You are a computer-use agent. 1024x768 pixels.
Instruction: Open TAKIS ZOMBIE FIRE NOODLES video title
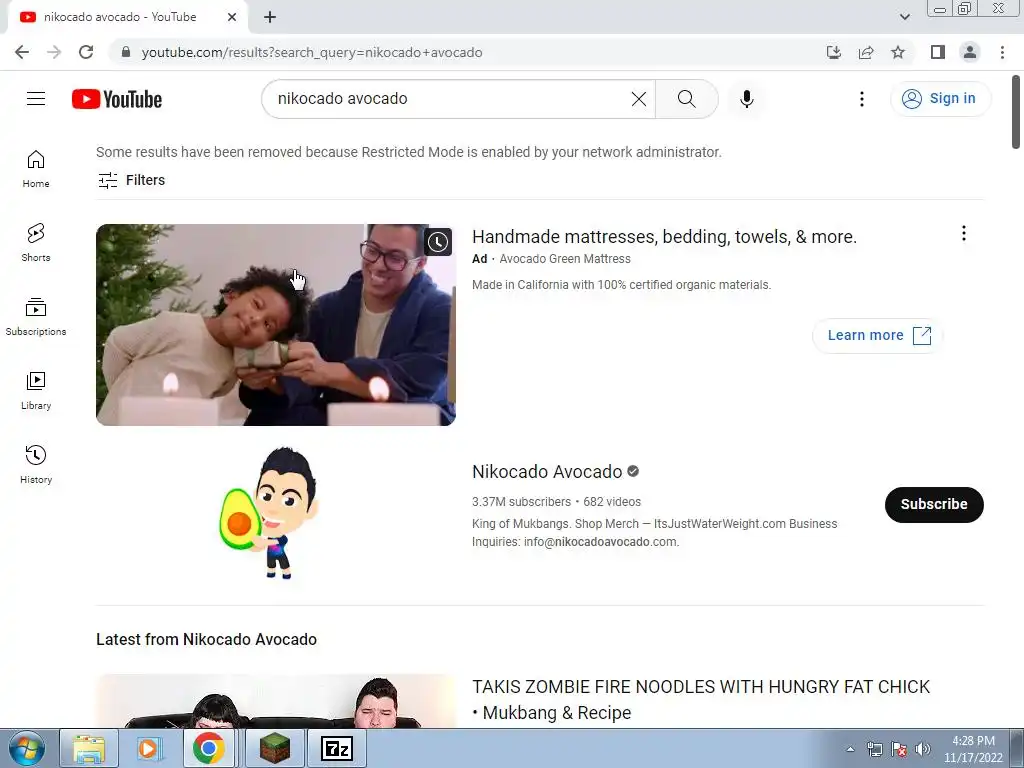point(701,699)
